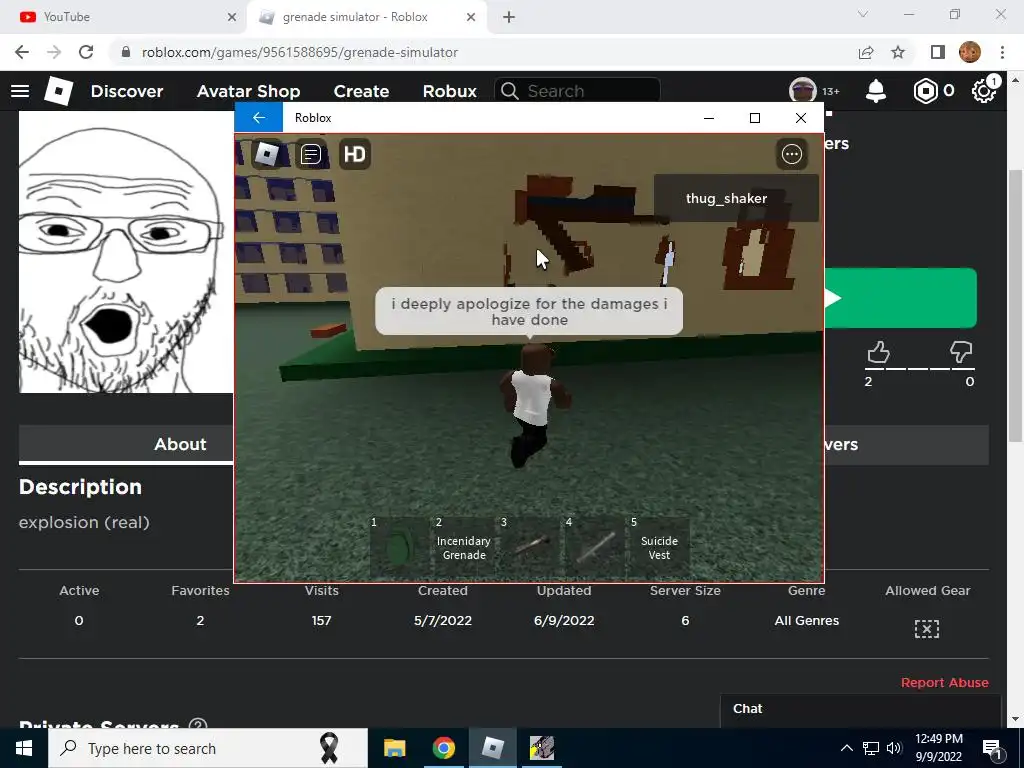Click the Roblox taskbar icon
Screen dimensions: 1024x768
(x=492, y=748)
